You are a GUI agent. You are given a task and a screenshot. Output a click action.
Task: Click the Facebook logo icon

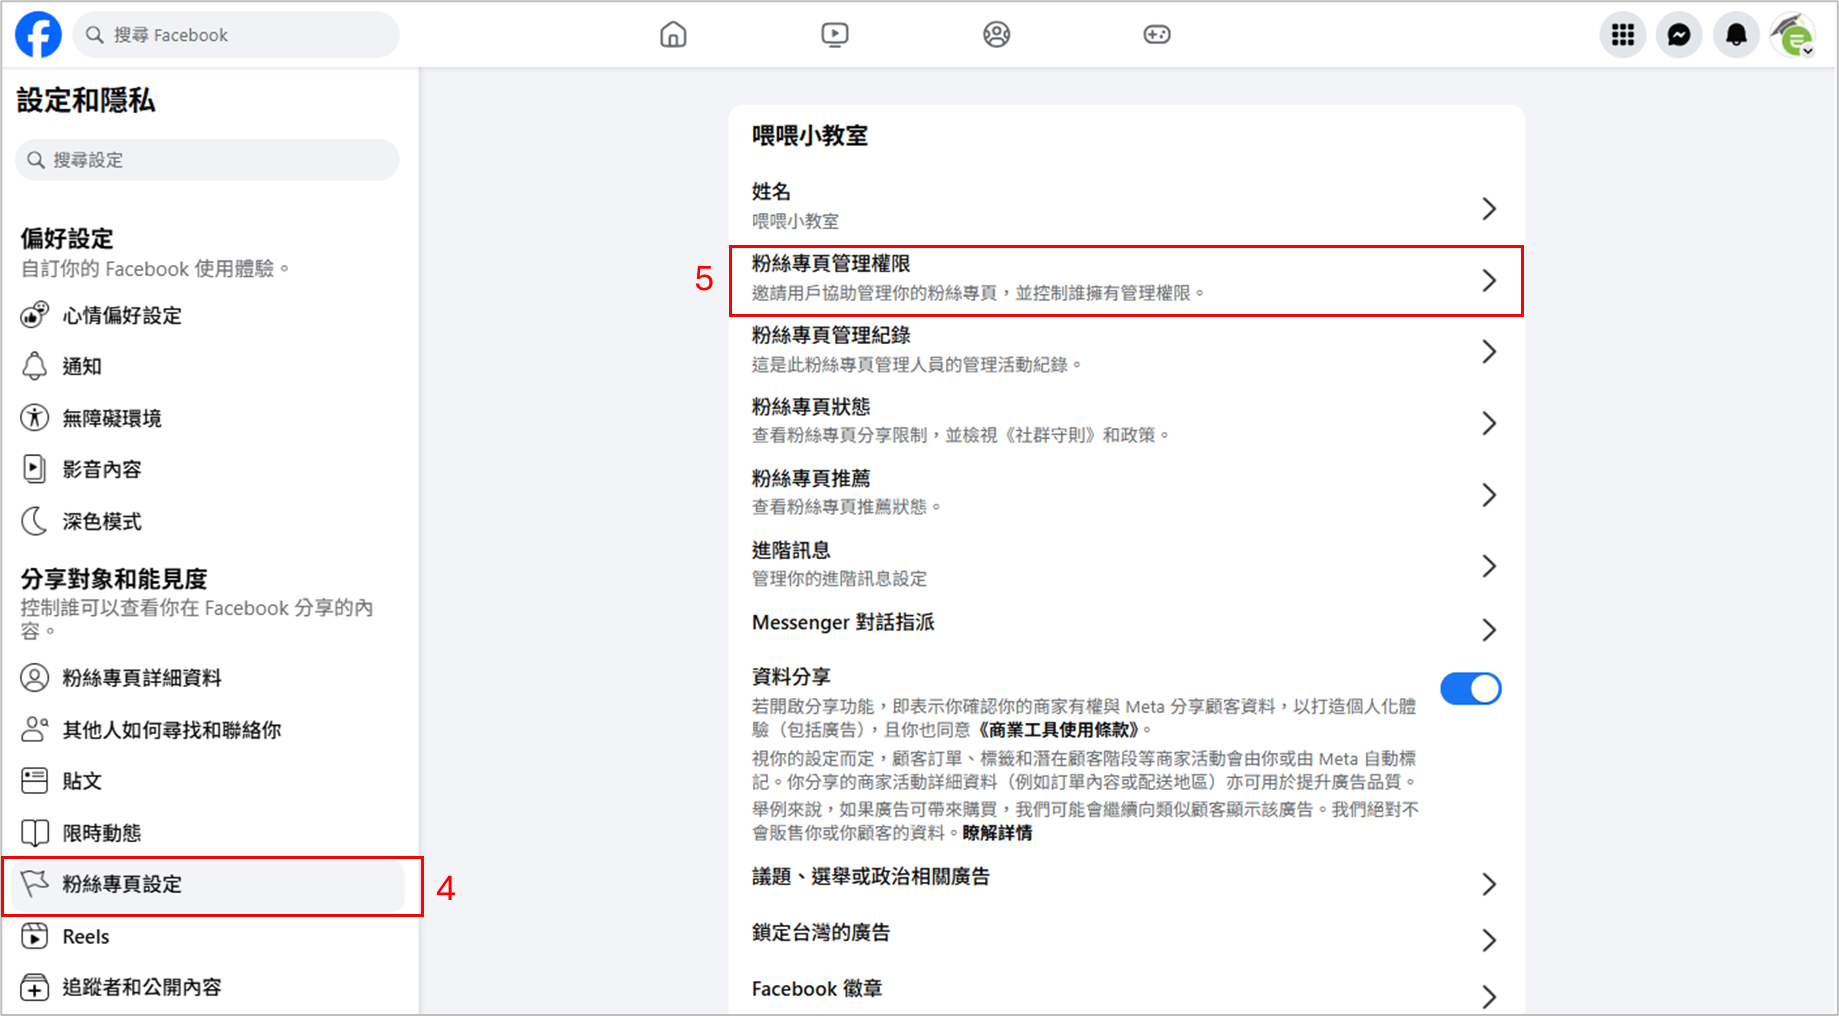tap(38, 35)
